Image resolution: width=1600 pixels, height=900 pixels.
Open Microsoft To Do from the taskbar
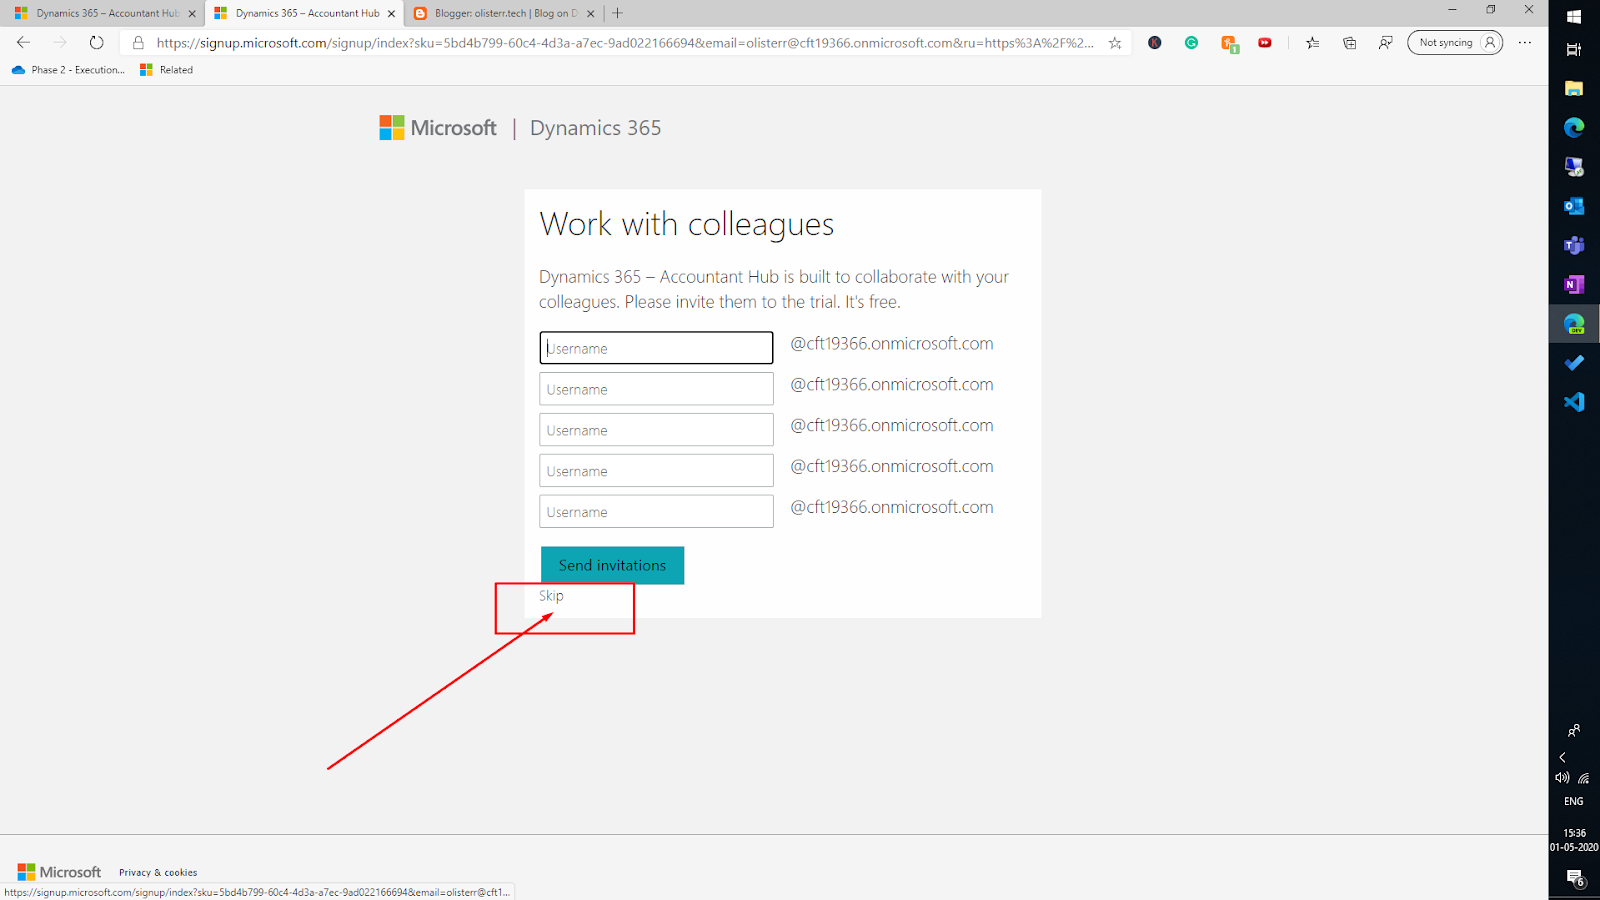[1574, 363]
